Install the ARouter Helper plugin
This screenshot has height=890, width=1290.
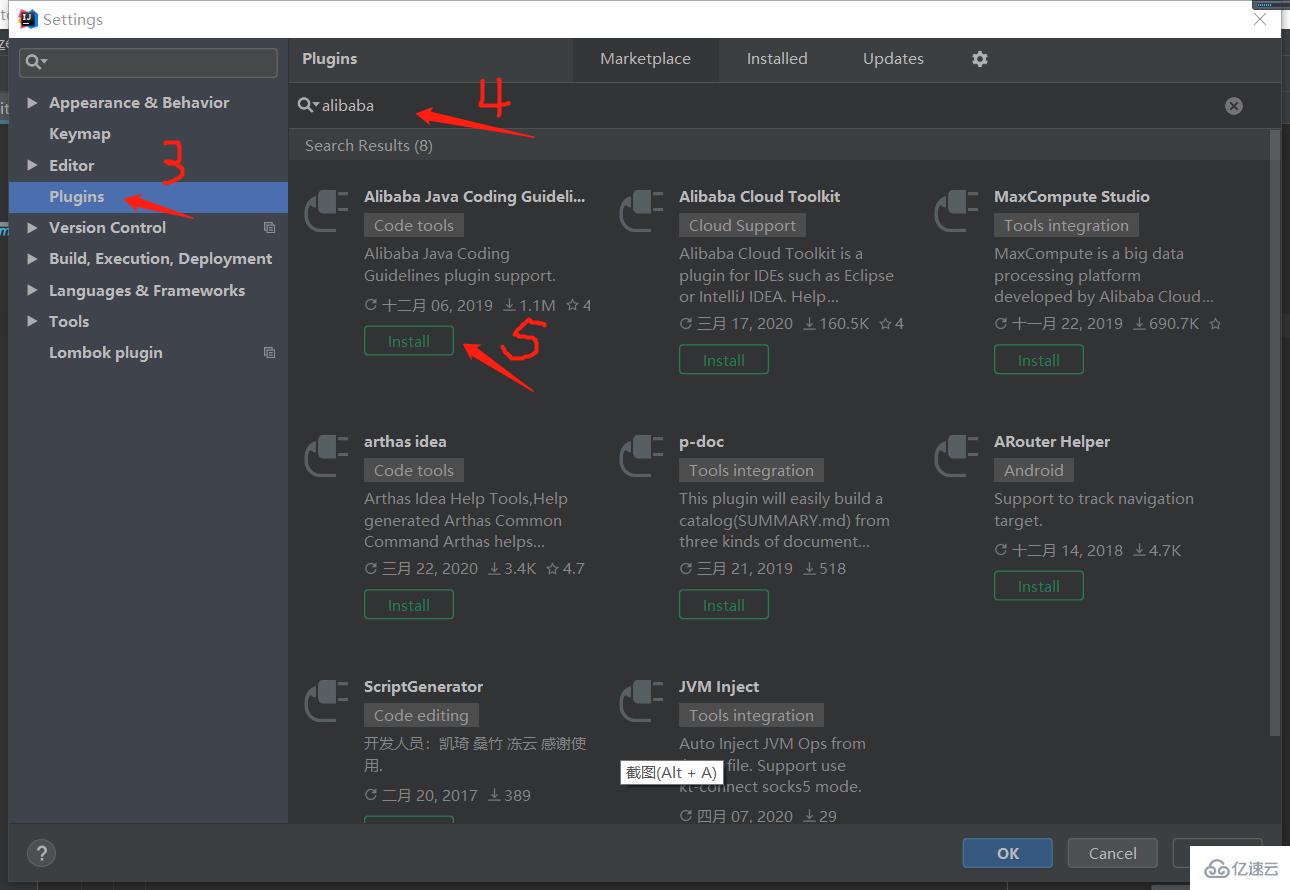point(1039,587)
